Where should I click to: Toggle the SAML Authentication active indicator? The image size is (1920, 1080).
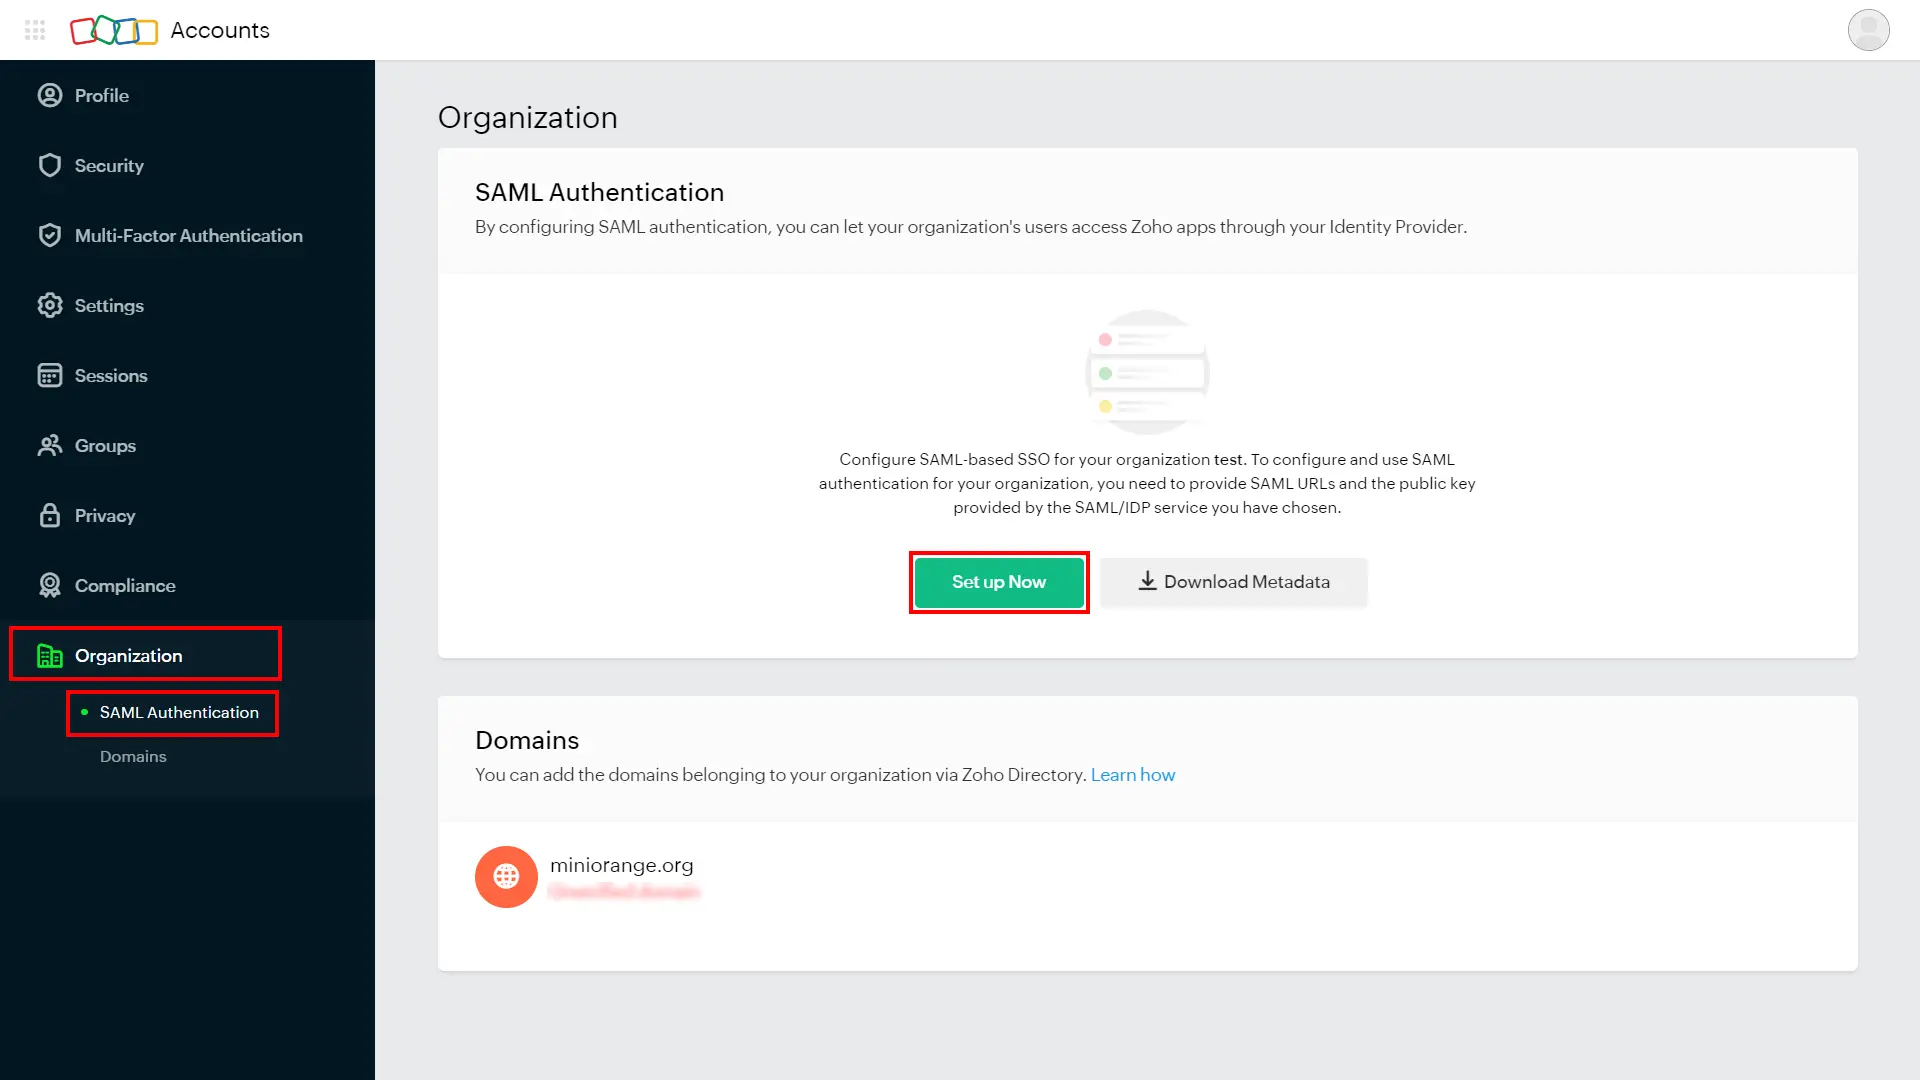pyautogui.click(x=83, y=712)
